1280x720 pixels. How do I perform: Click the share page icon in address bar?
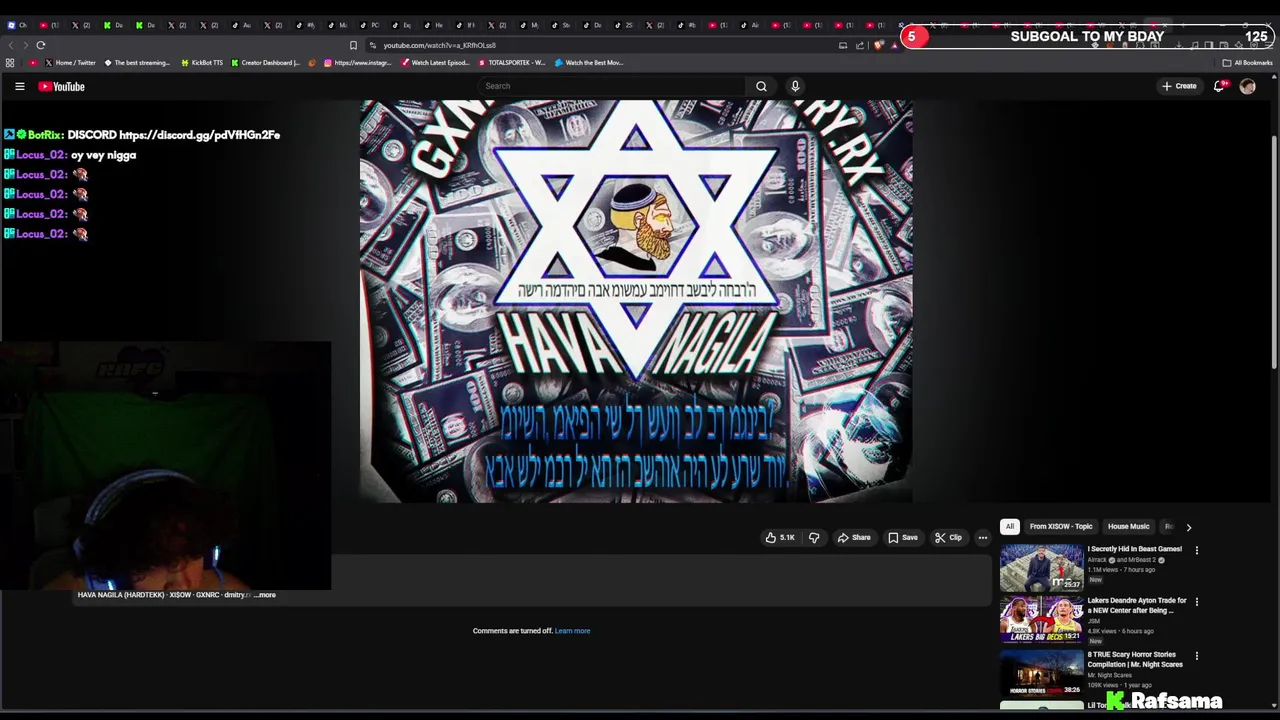859,45
